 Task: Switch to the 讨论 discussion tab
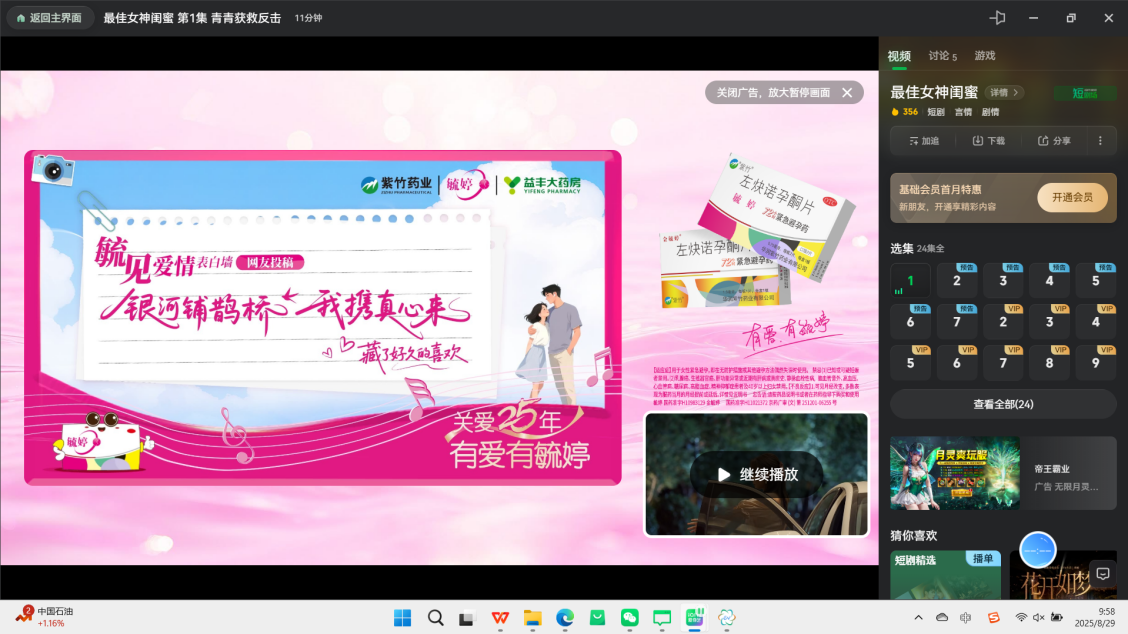pos(942,56)
